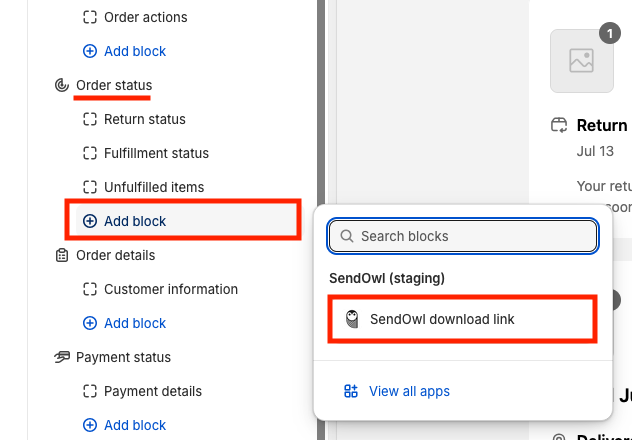The height and width of the screenshot is (440, 632).
Task: Click the Fulfillment status block icon
Action: click(90, 153)
